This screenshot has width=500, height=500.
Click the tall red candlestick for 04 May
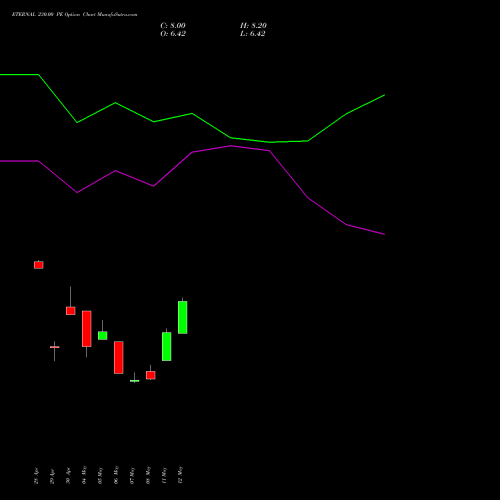[87, 329]
